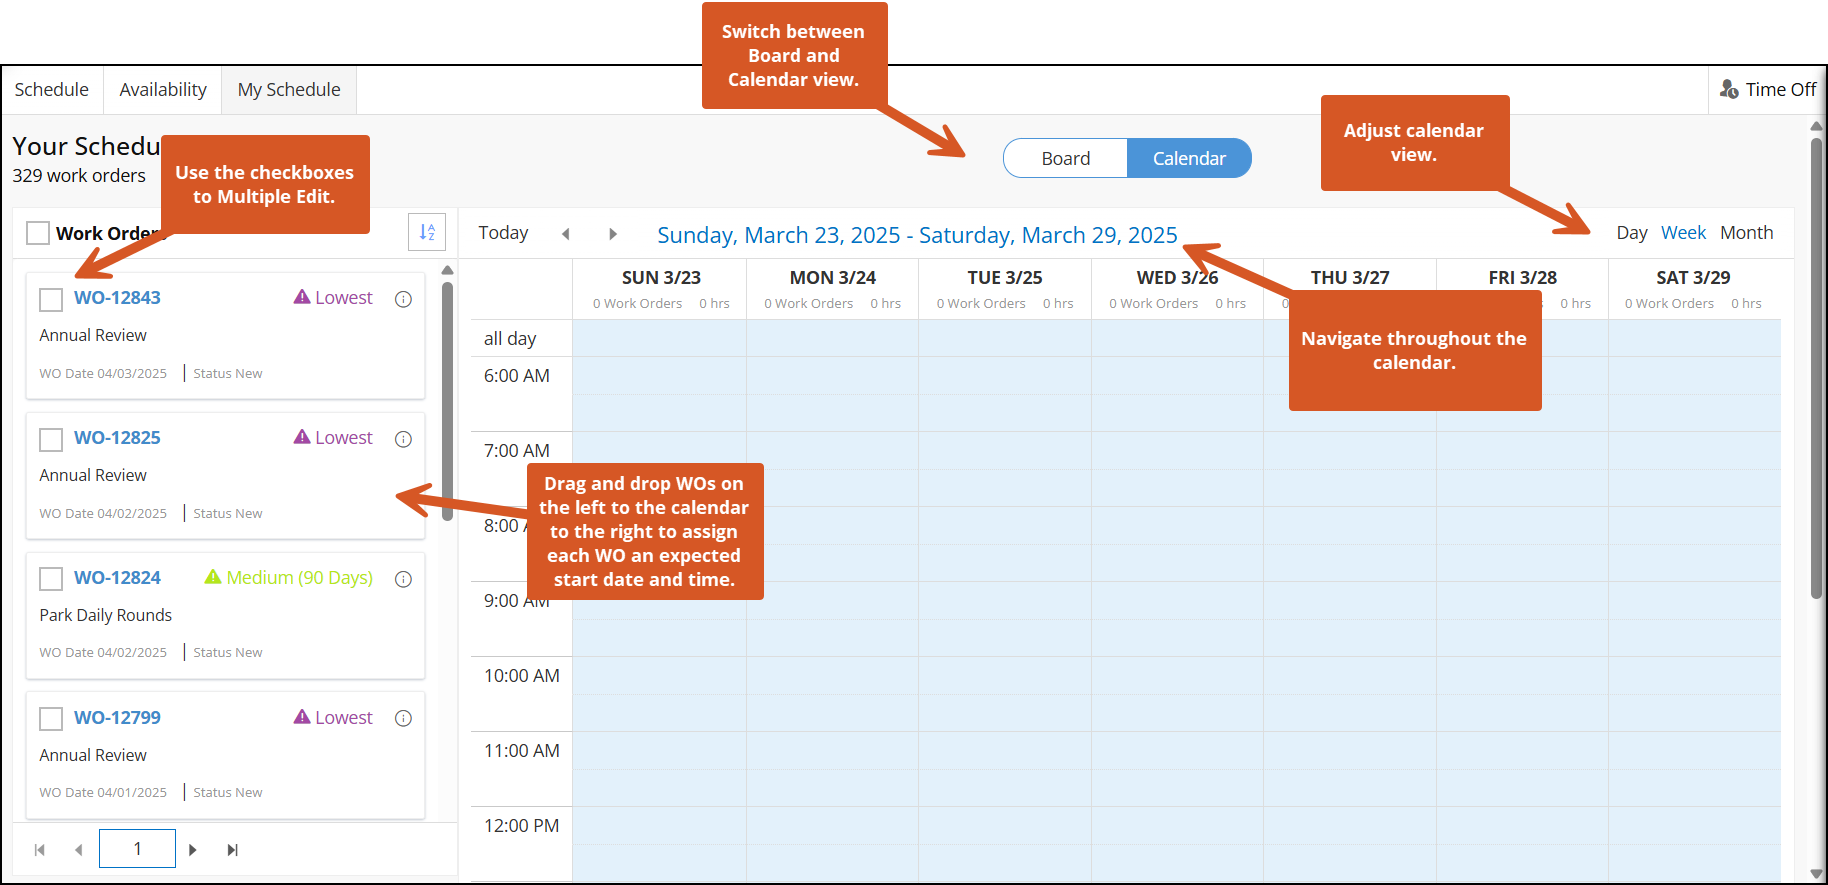Click the page number input field
The height and width of the screenshot is (885, 1828).
pyautogui.click(x=137, y=849)
